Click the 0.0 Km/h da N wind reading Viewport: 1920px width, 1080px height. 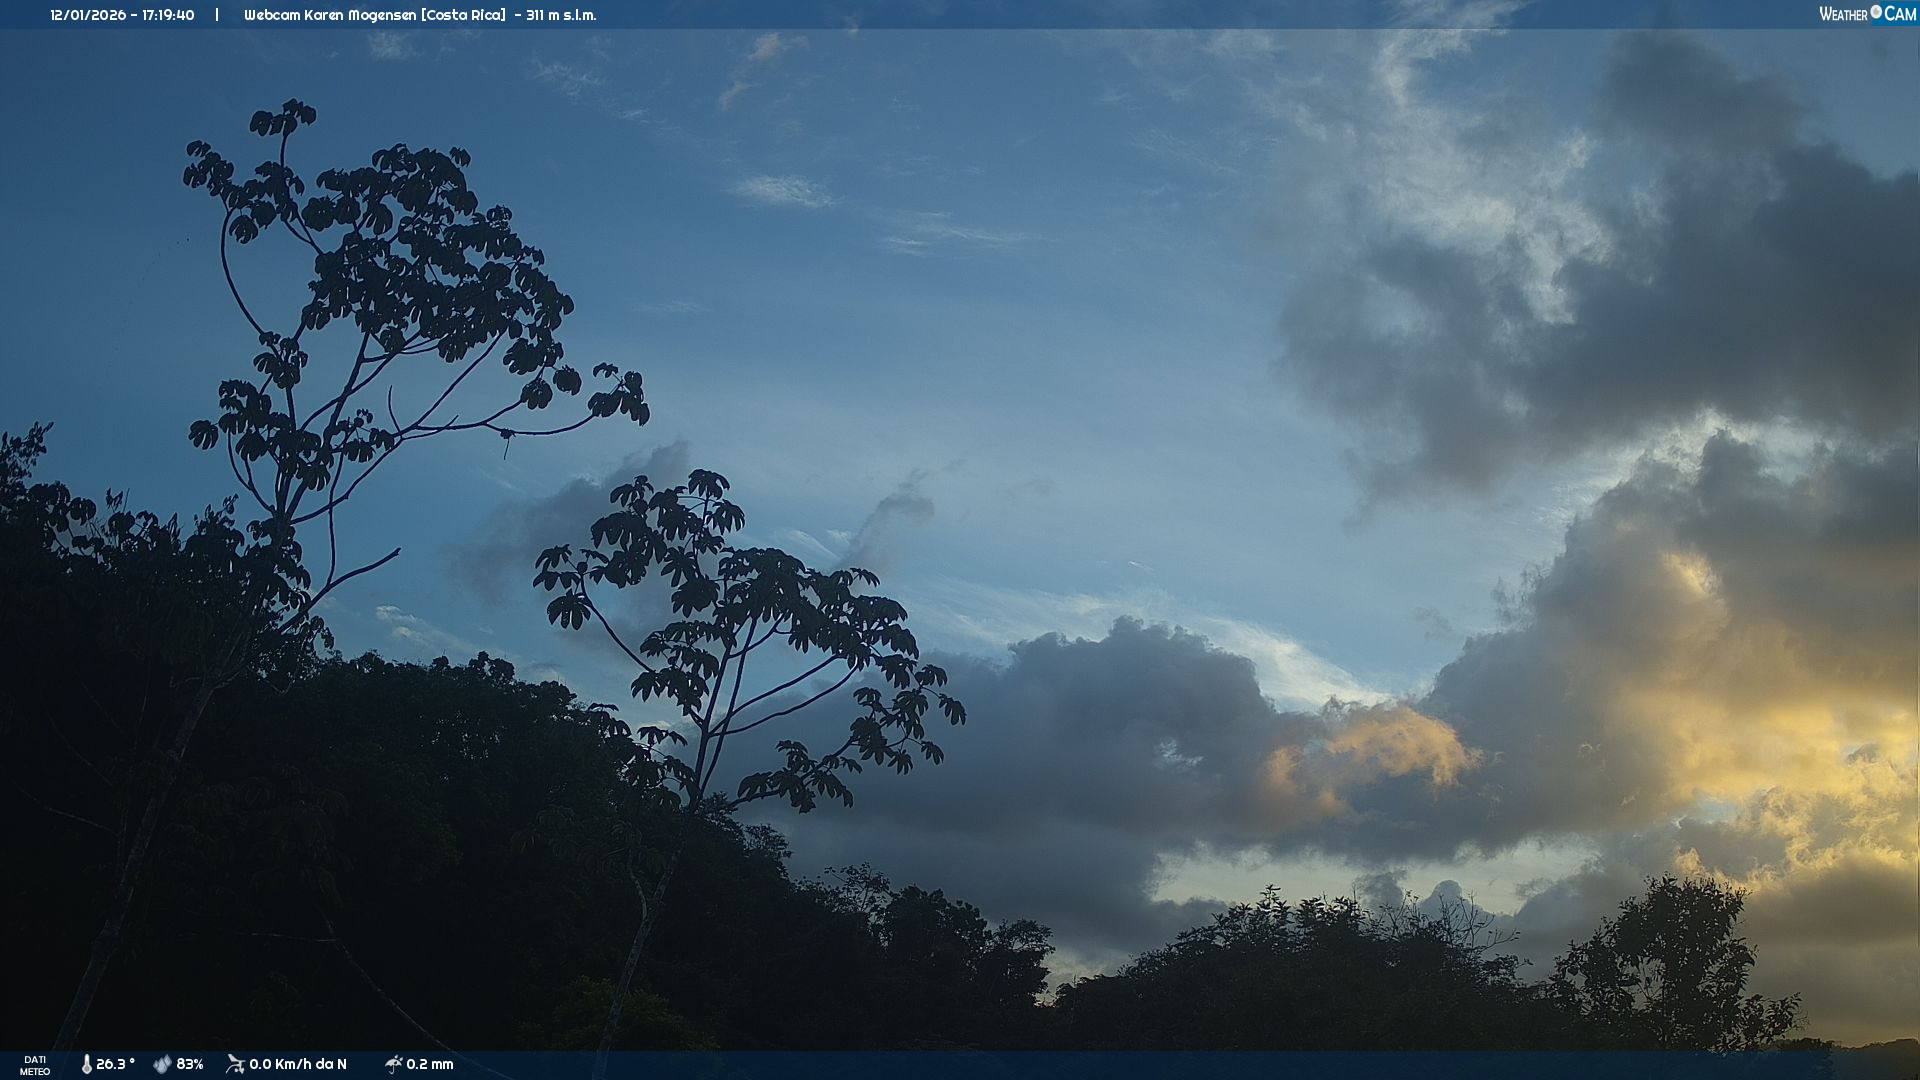coord(298,1064)
